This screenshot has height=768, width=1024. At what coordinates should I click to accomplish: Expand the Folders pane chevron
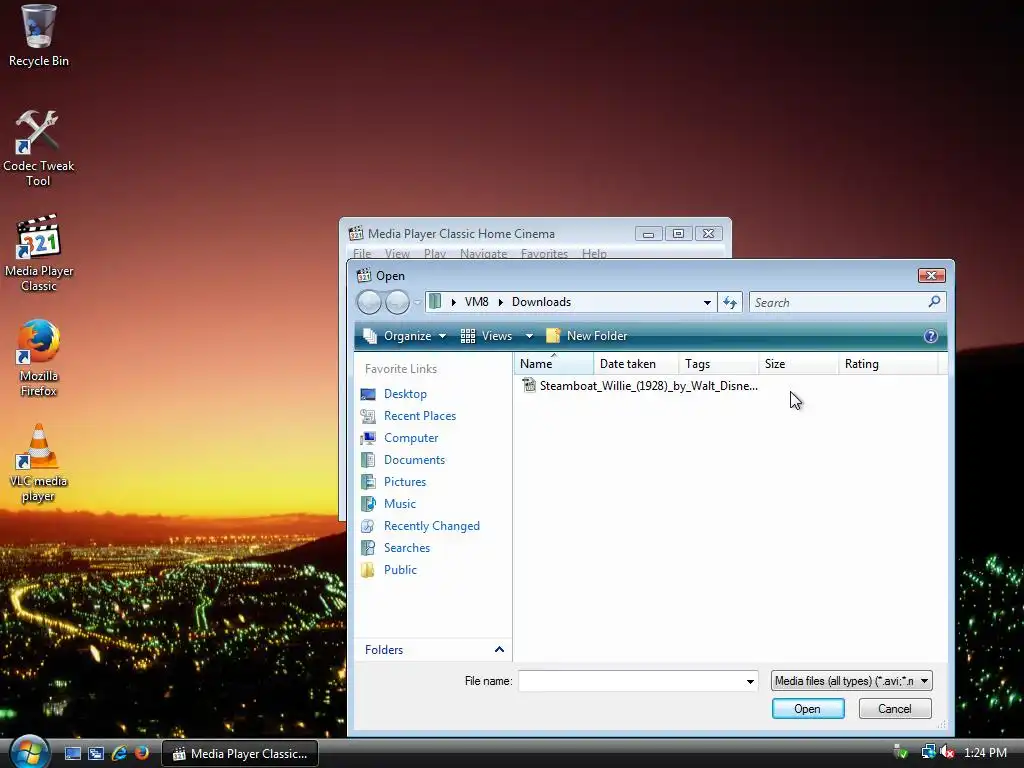[x=499, y=649]
